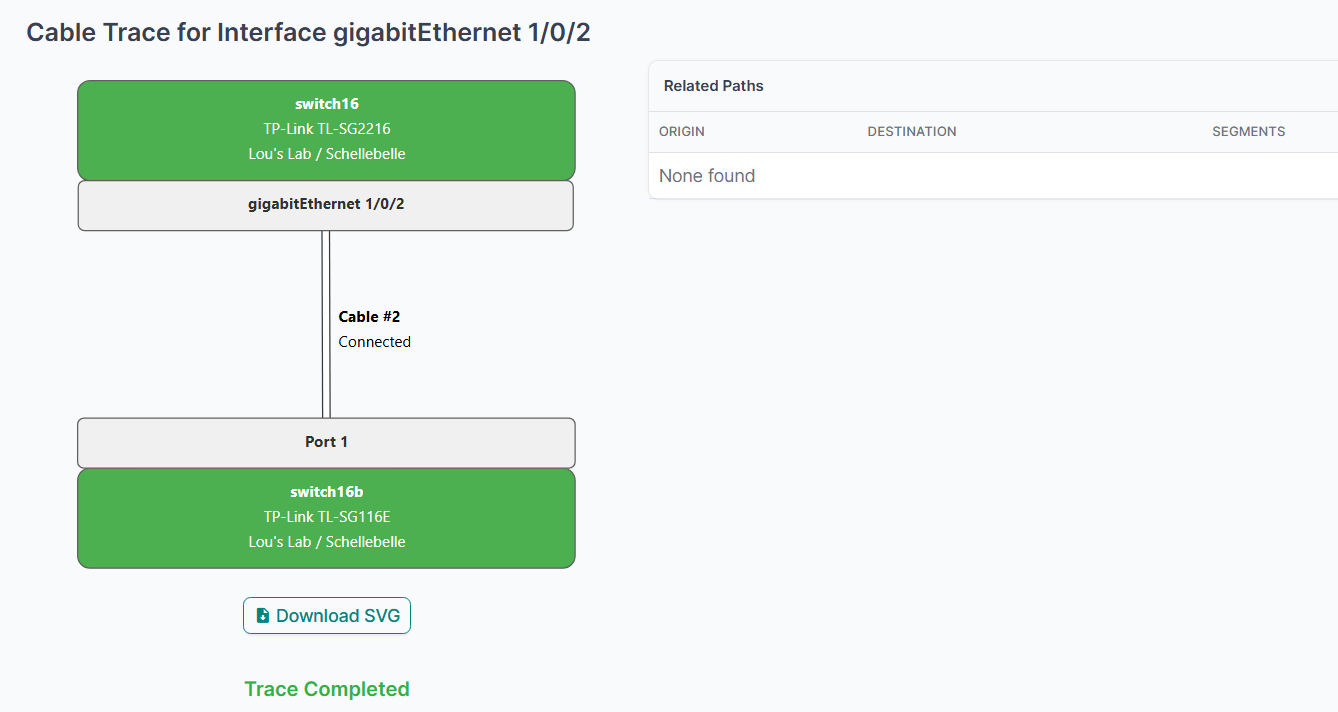Sort by the SEGMENTS column header
The image size is (1338, 712).
[x=1248, y=132]
